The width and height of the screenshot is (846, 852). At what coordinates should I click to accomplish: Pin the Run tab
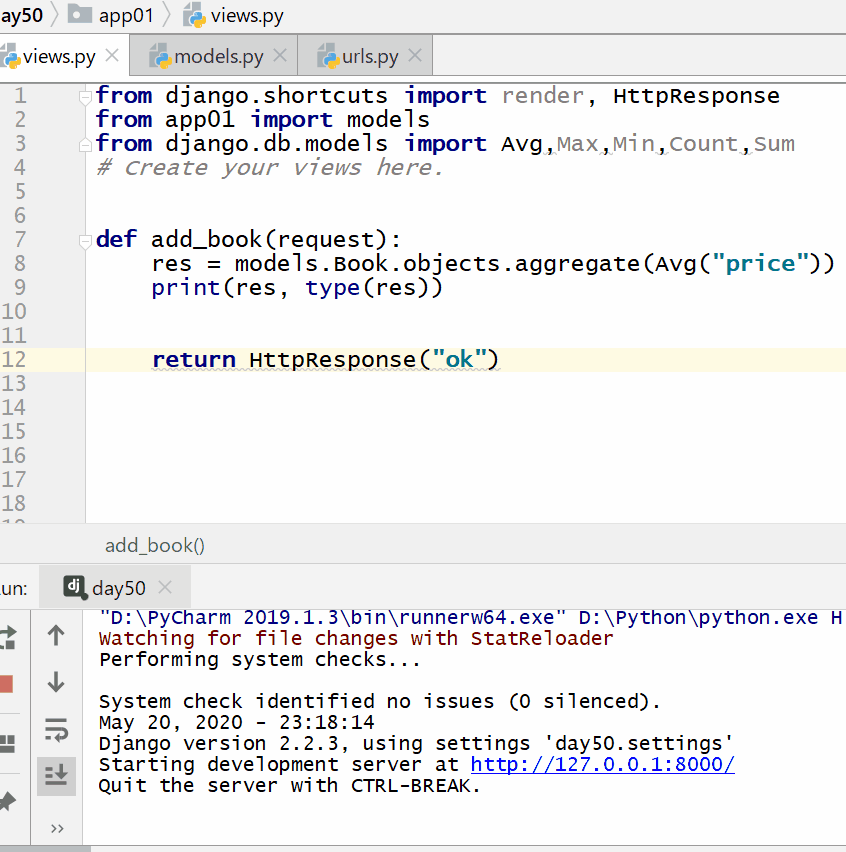coord(8,800)
